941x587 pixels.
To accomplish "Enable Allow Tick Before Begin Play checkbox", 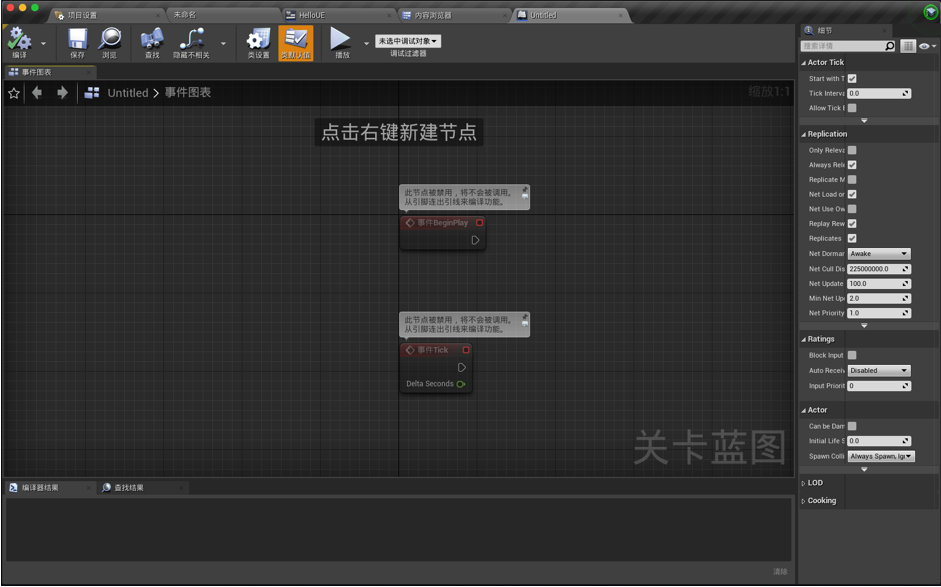I will (852, 108).
